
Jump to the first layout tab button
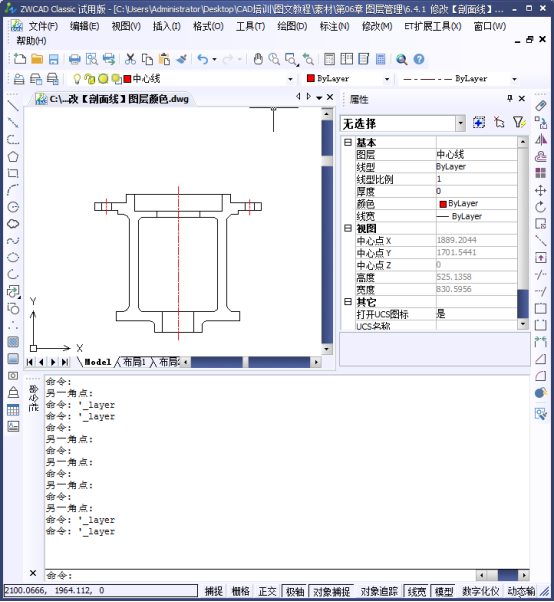click(x=30, y=362)
